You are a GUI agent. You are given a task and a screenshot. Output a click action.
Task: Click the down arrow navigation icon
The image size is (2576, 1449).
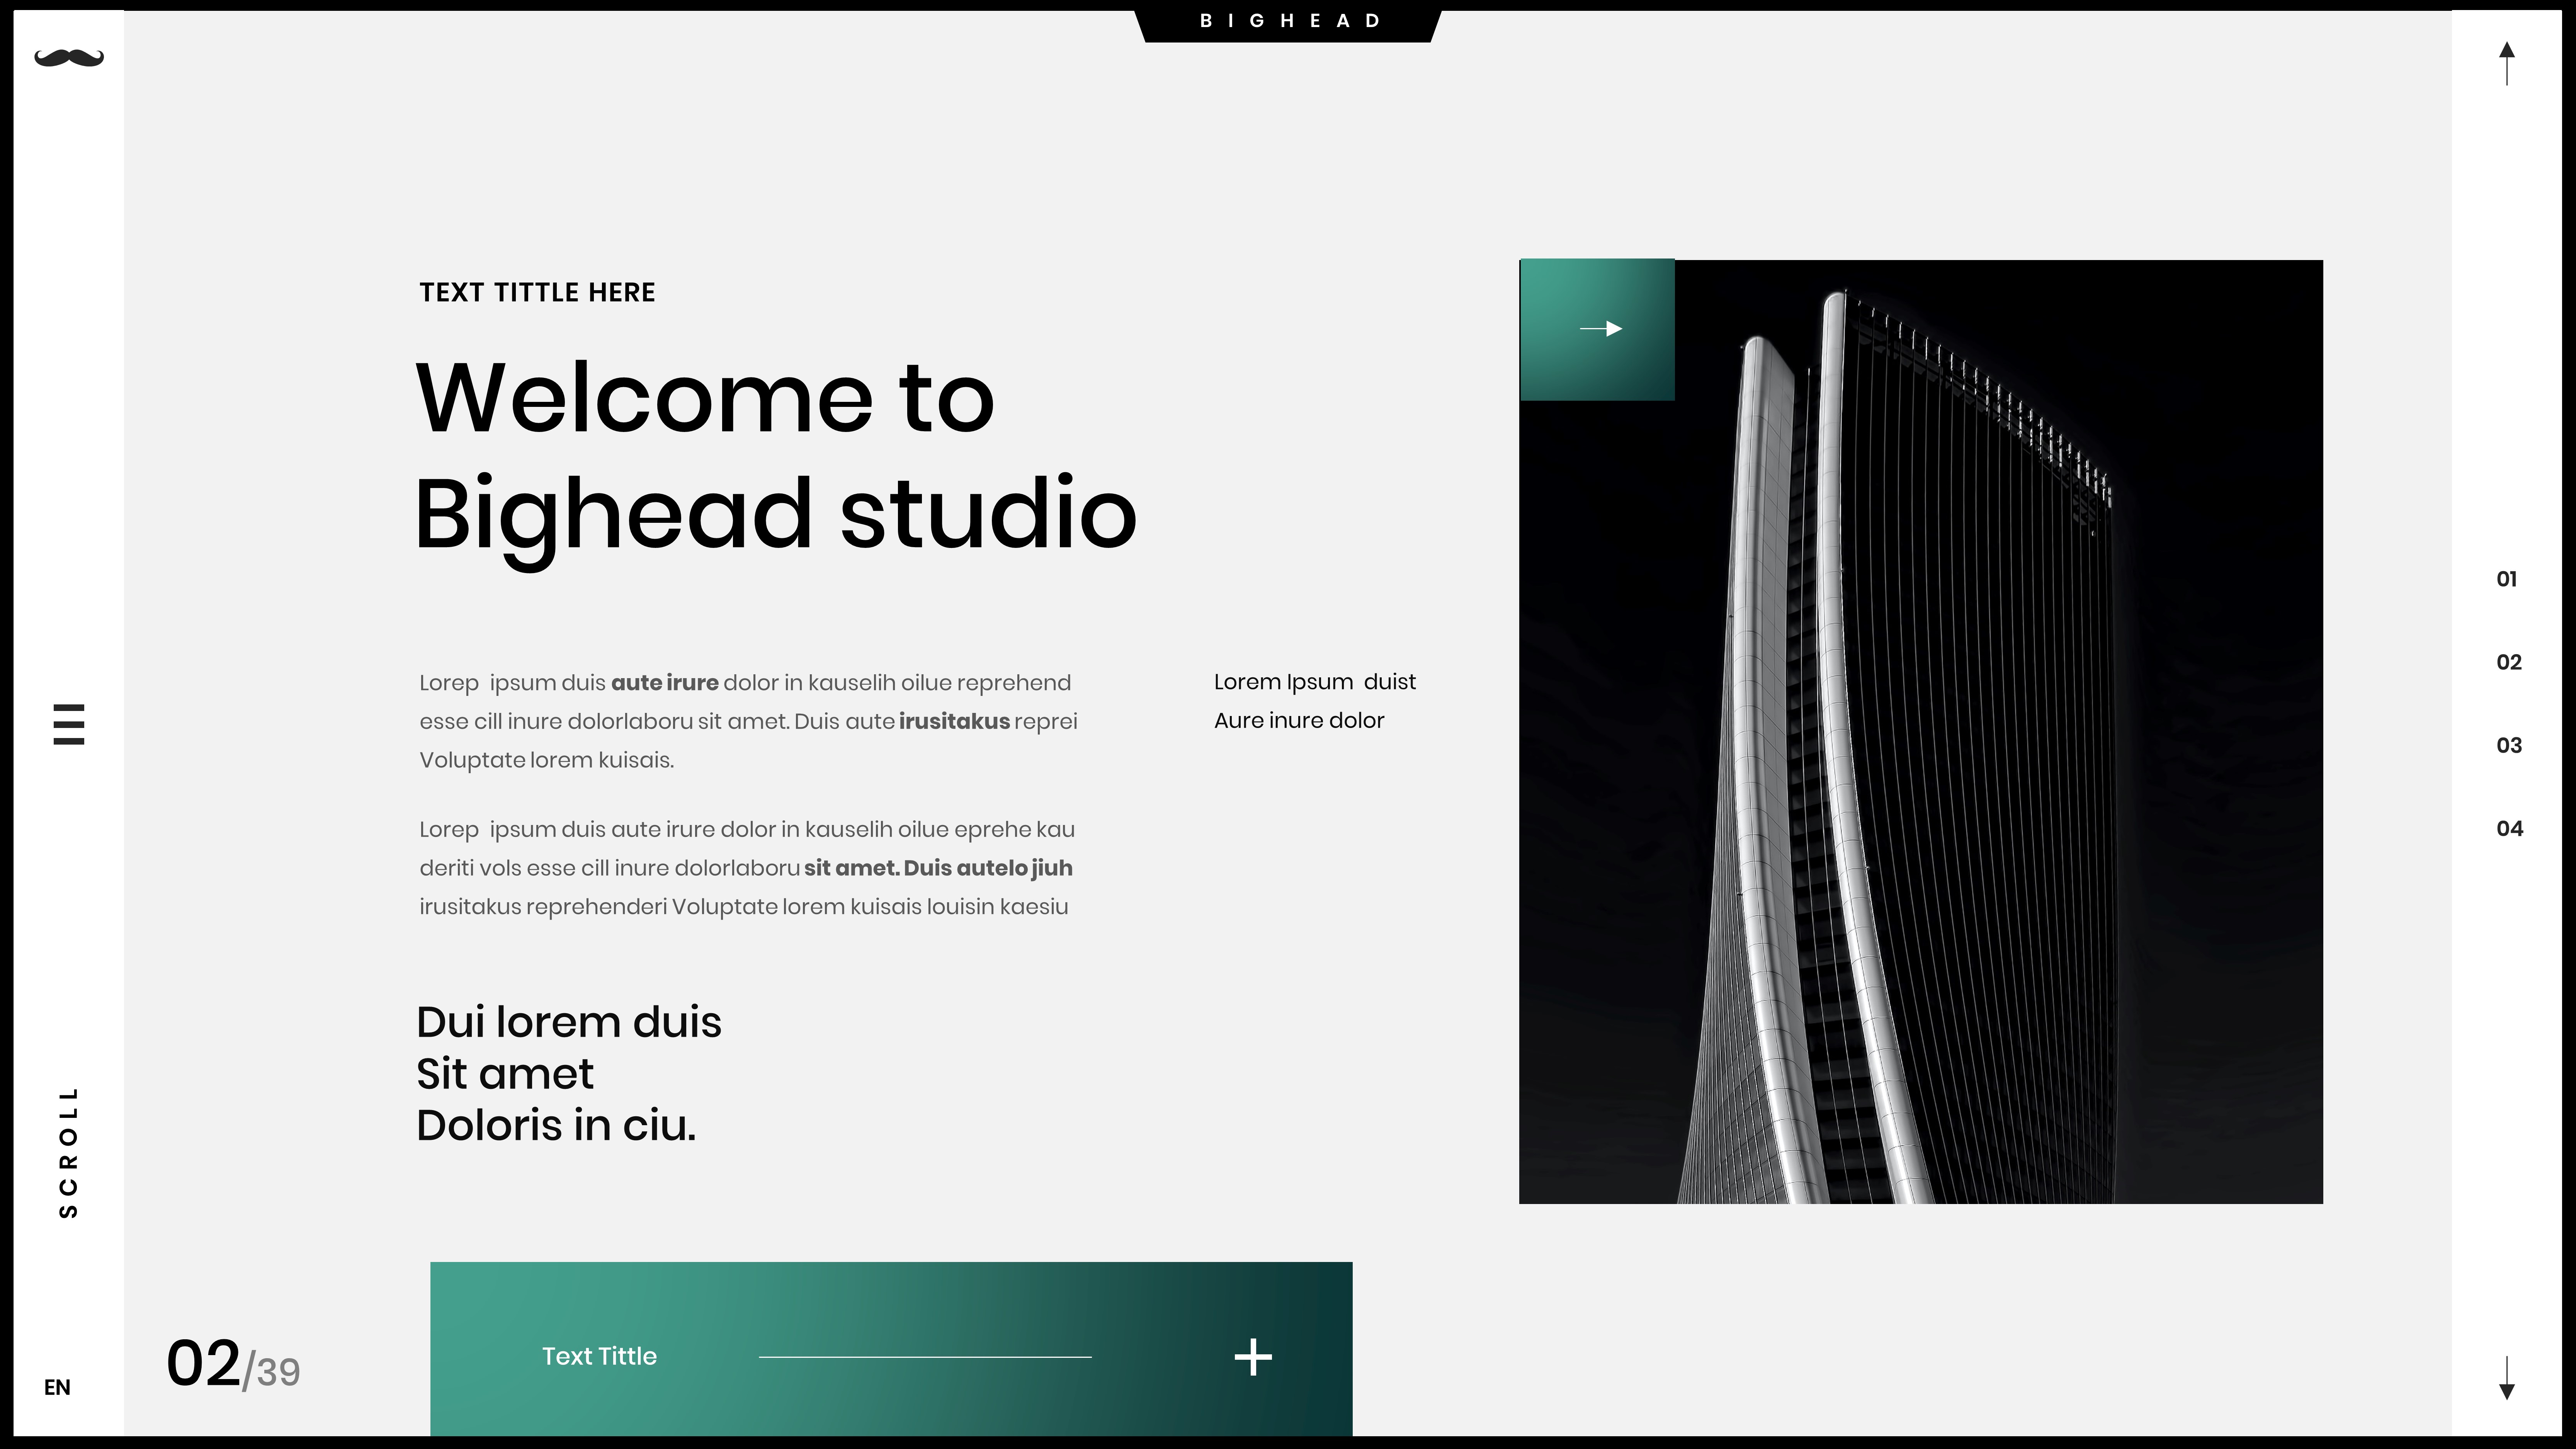click(x=2506, y=1378)
